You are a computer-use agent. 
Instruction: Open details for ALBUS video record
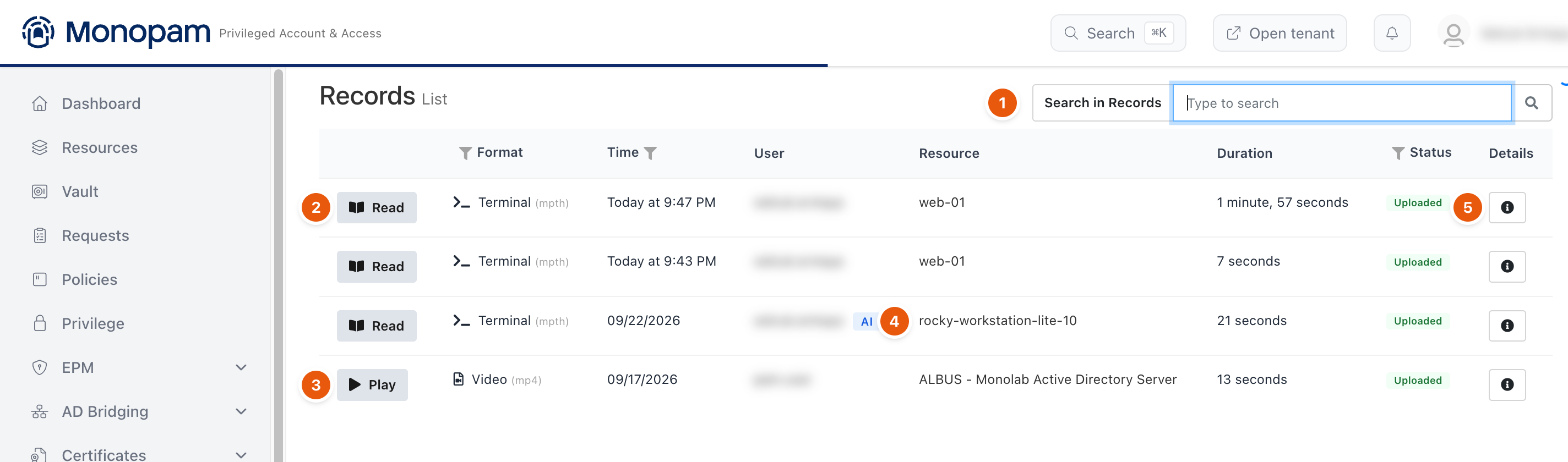(x=1507, y=385)
